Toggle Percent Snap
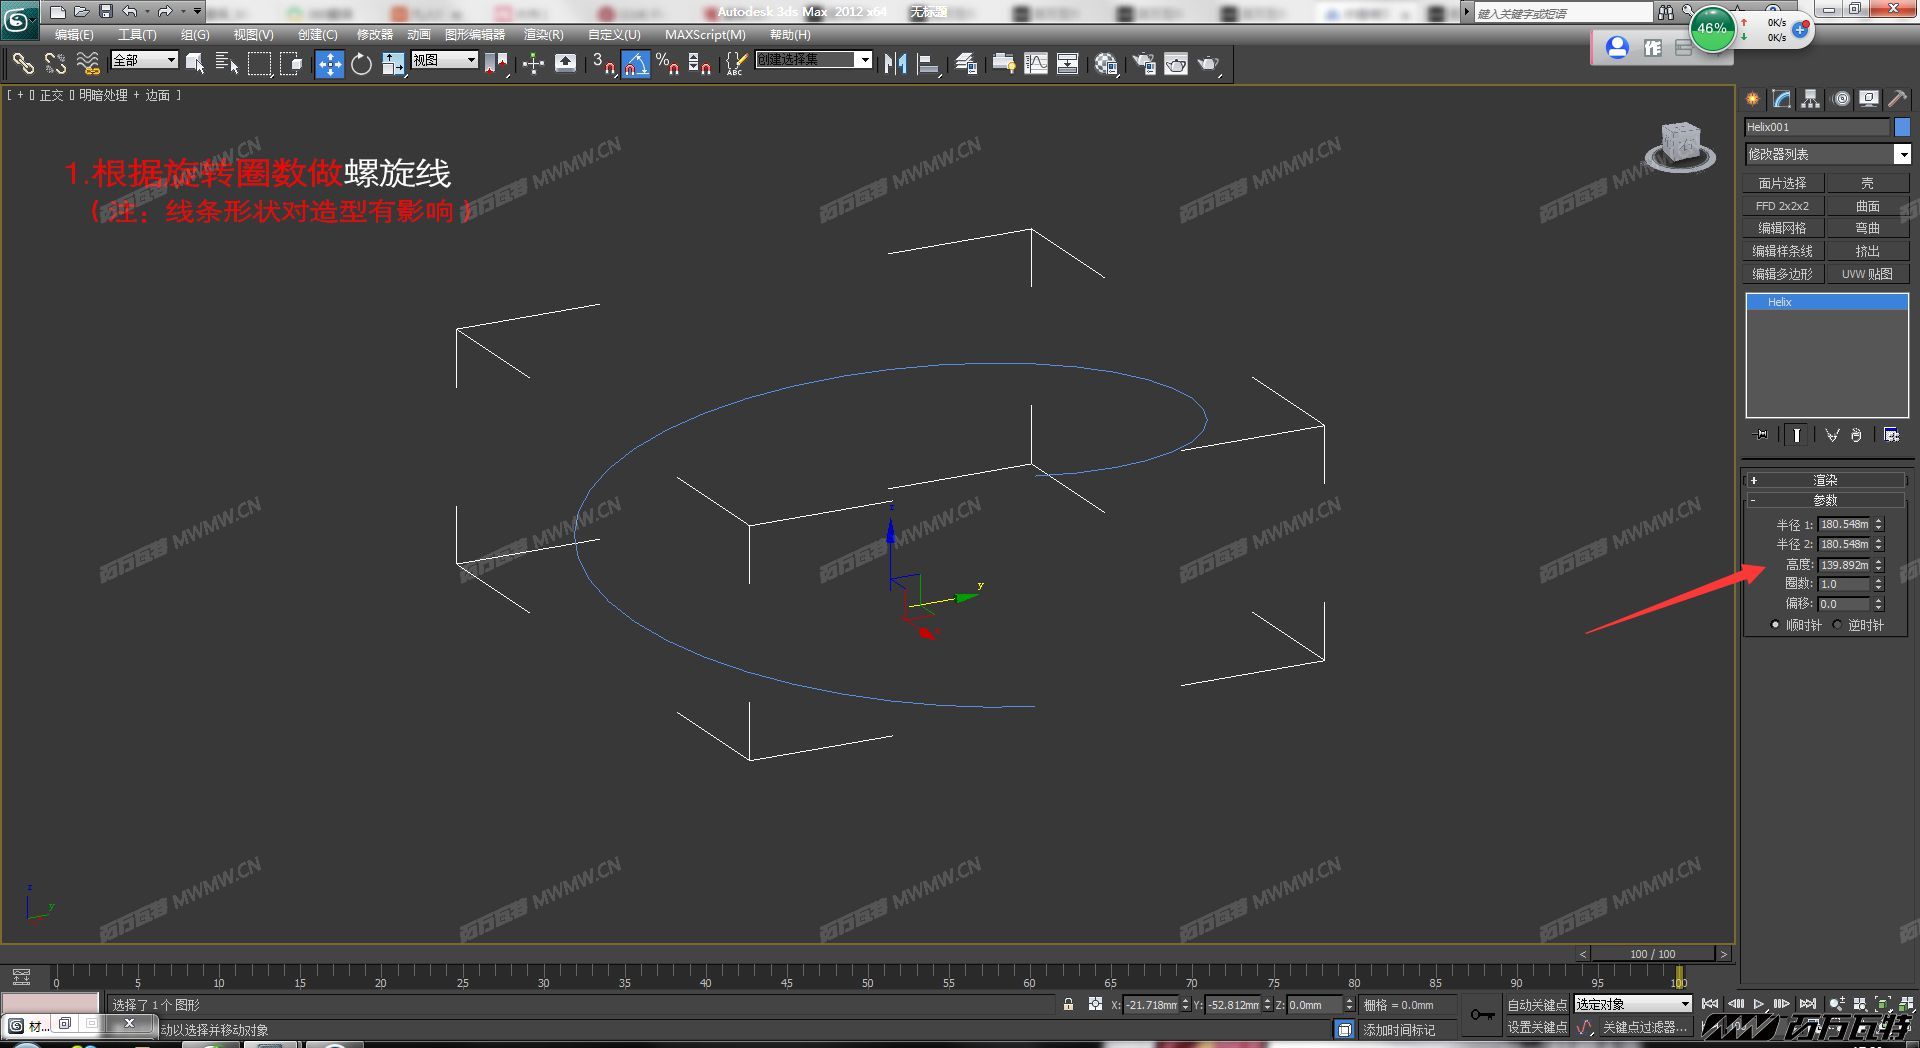Screen dimensions: 1920x1048 point(667,64)
